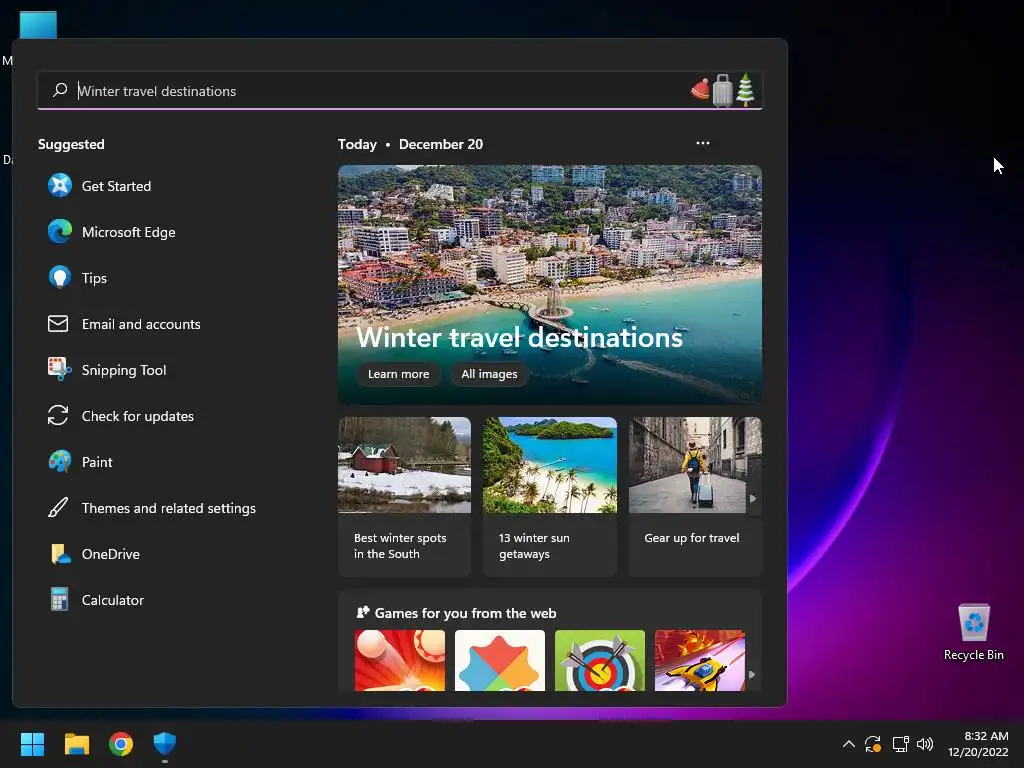Open the red bowling ball game thumbnail
This screenshot has width=1024, height=768.
(400, 660)
